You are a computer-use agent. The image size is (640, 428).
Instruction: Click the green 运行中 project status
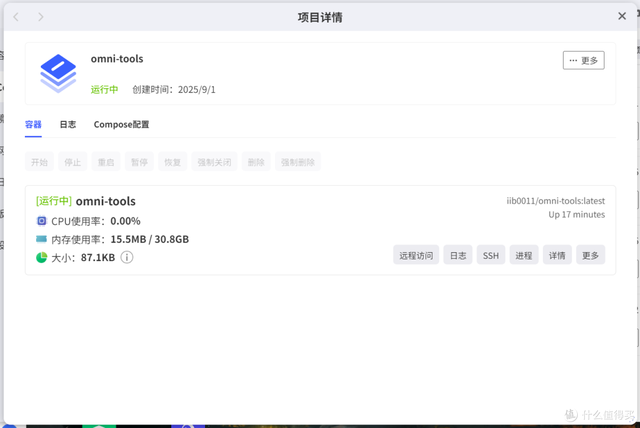coord(104,89)
